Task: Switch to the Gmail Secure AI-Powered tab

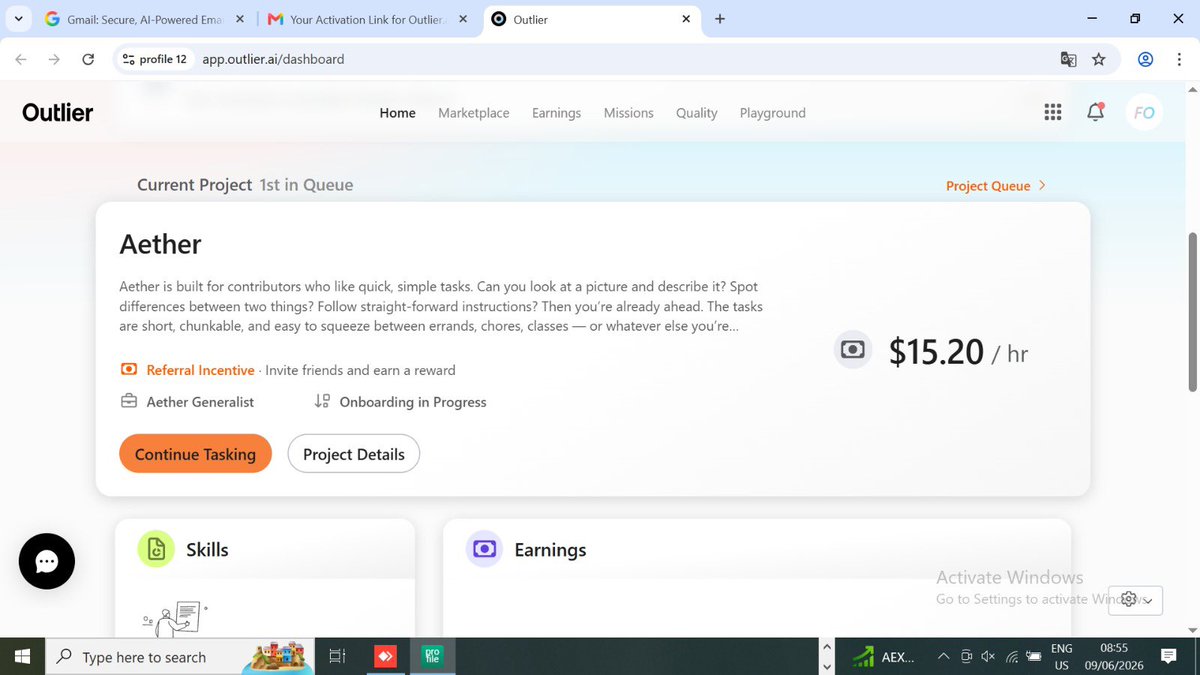Action: coord(143,19)
